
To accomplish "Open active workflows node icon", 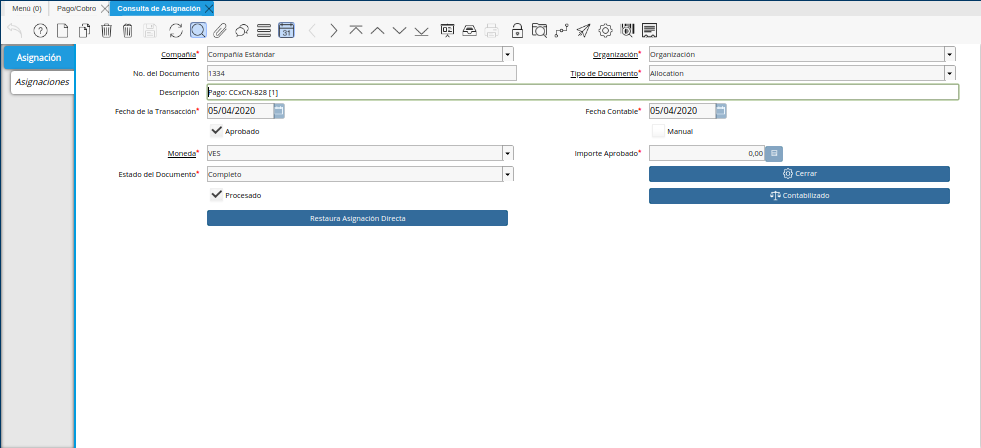I will (x=561, y=31).
